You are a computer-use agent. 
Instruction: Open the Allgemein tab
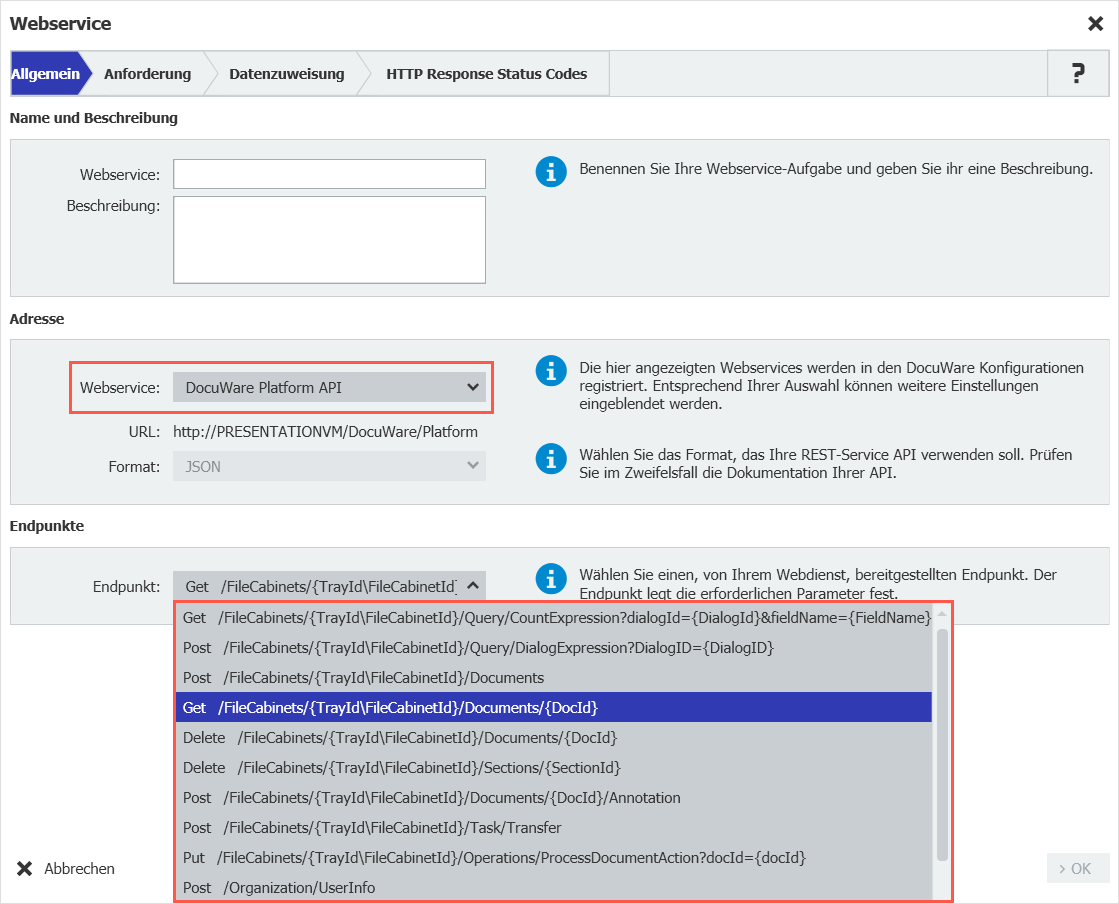(45, 74)
